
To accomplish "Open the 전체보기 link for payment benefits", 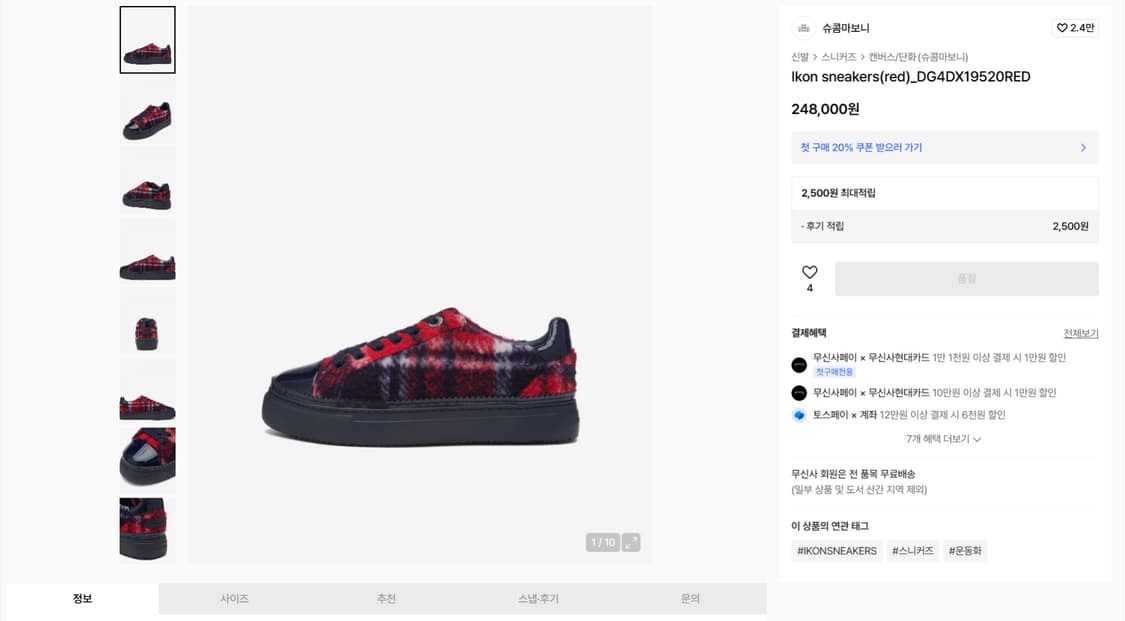I will (x=1081, y=333).
